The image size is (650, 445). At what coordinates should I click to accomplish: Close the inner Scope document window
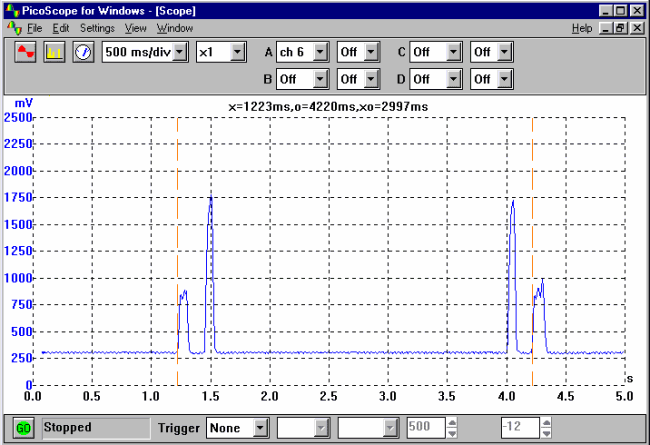tap(637, 29)
